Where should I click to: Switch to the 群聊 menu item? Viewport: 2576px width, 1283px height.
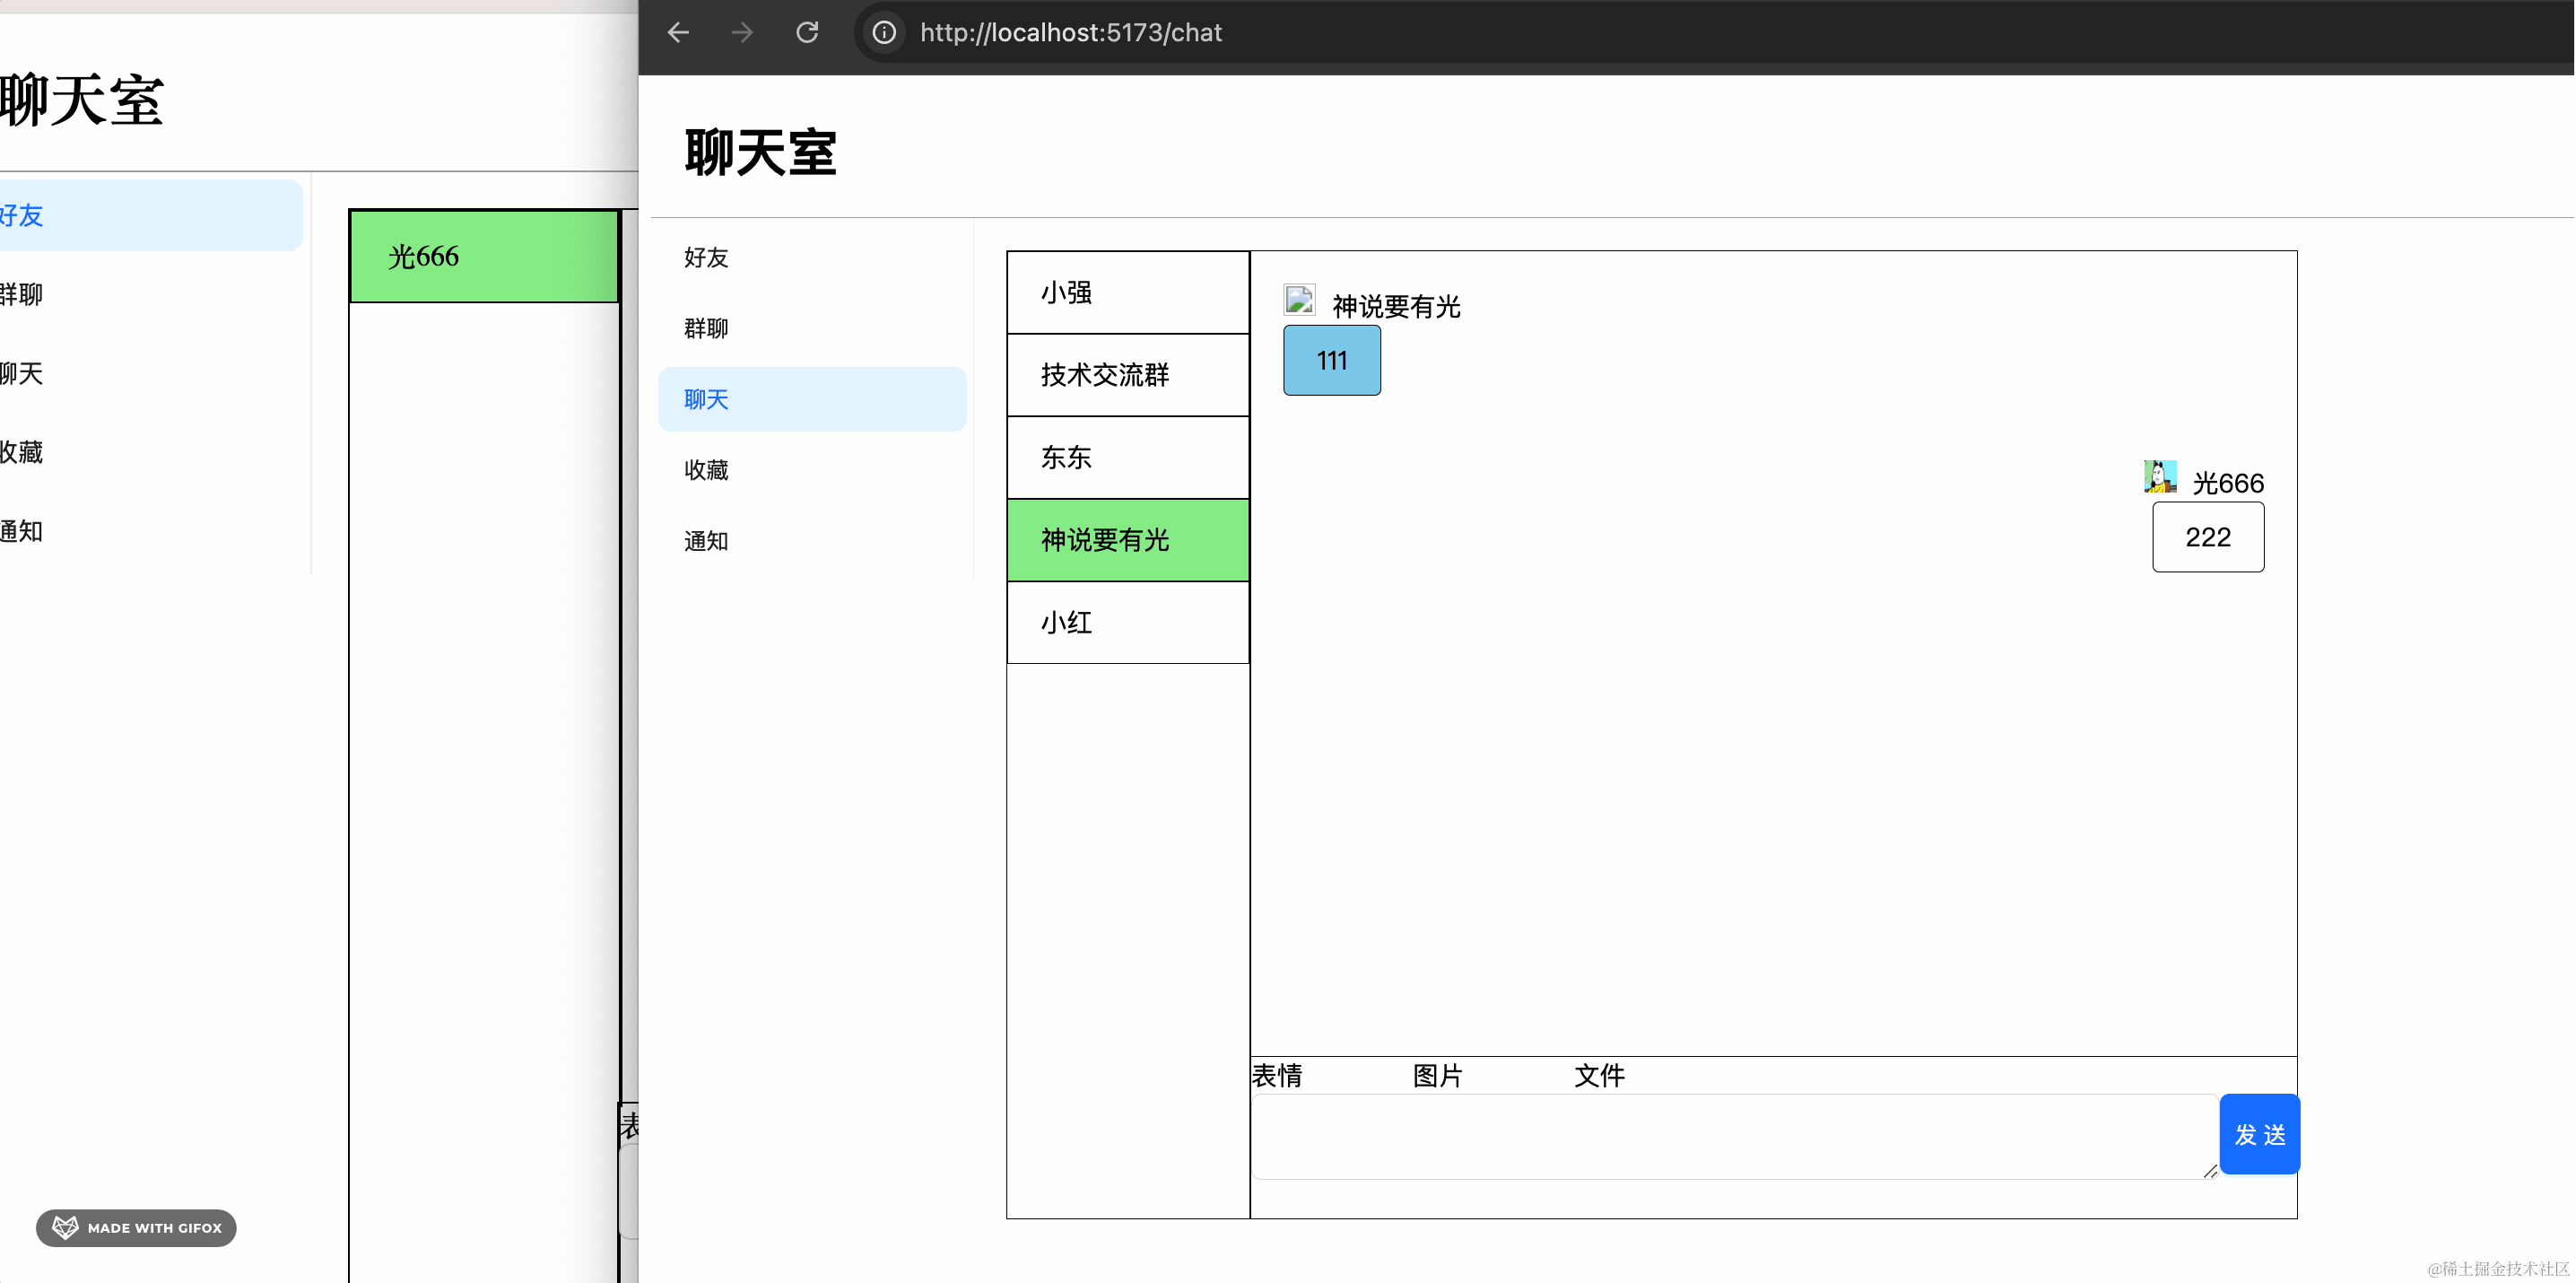point(706,329)
